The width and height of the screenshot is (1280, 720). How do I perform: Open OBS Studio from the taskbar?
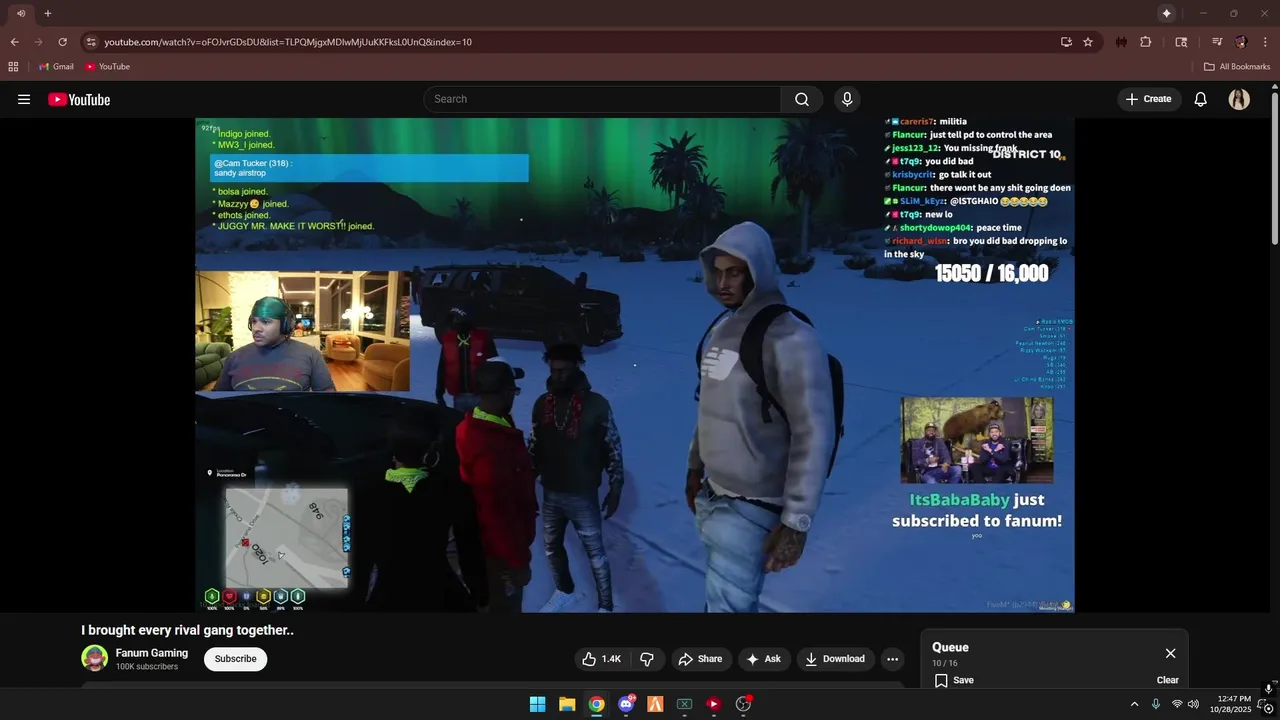tap(743, 704)
